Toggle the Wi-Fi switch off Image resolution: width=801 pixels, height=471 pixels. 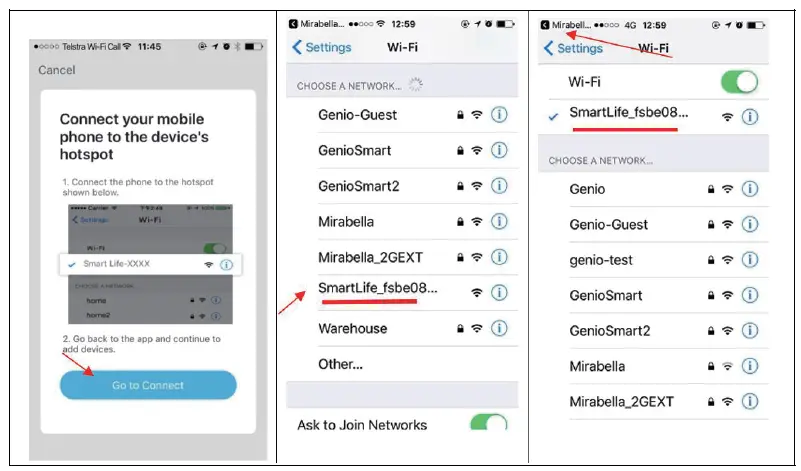(x=739, y=82)
